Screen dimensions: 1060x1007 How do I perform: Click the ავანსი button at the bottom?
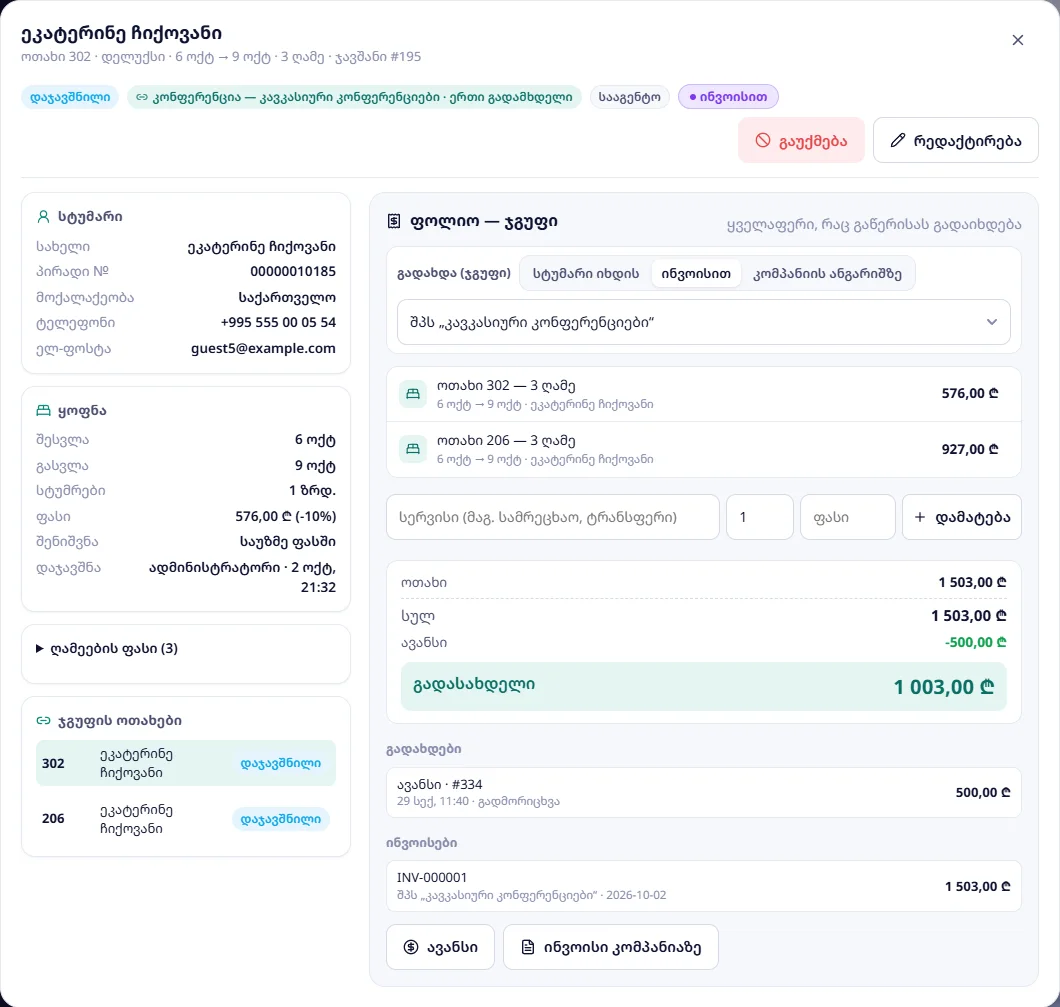point(440,948)
